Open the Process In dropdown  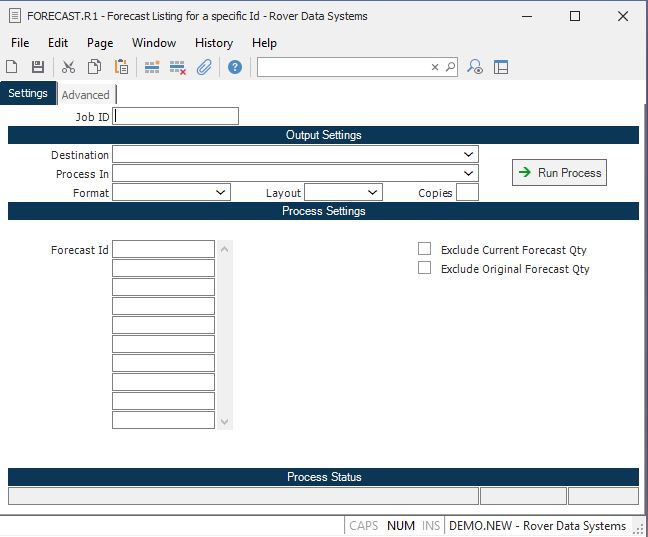click(x=468, y=174)
